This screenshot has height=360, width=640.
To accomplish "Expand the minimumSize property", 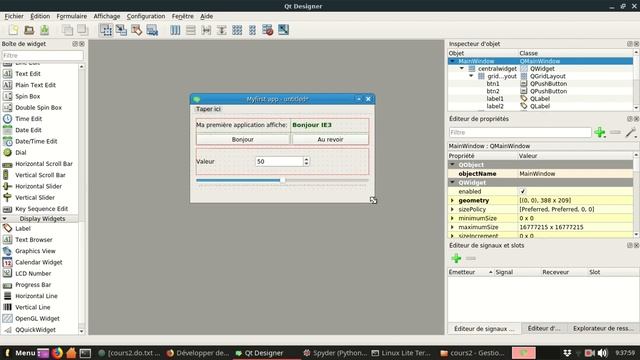I will coord(452,218).
